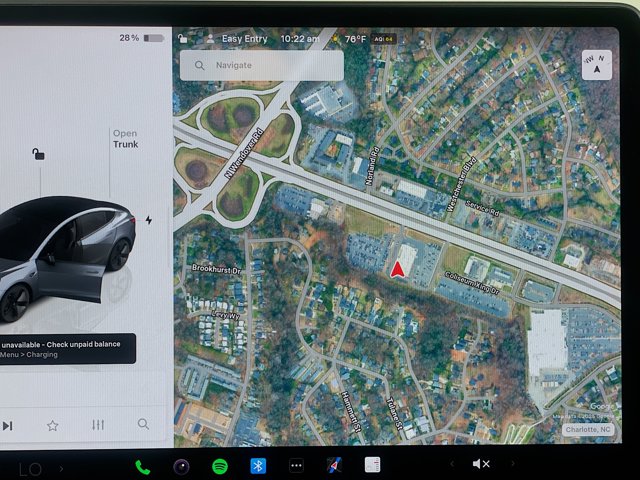Tap the 28% battery indicator
The image size is (640, 480).
[x=141, y=38]
